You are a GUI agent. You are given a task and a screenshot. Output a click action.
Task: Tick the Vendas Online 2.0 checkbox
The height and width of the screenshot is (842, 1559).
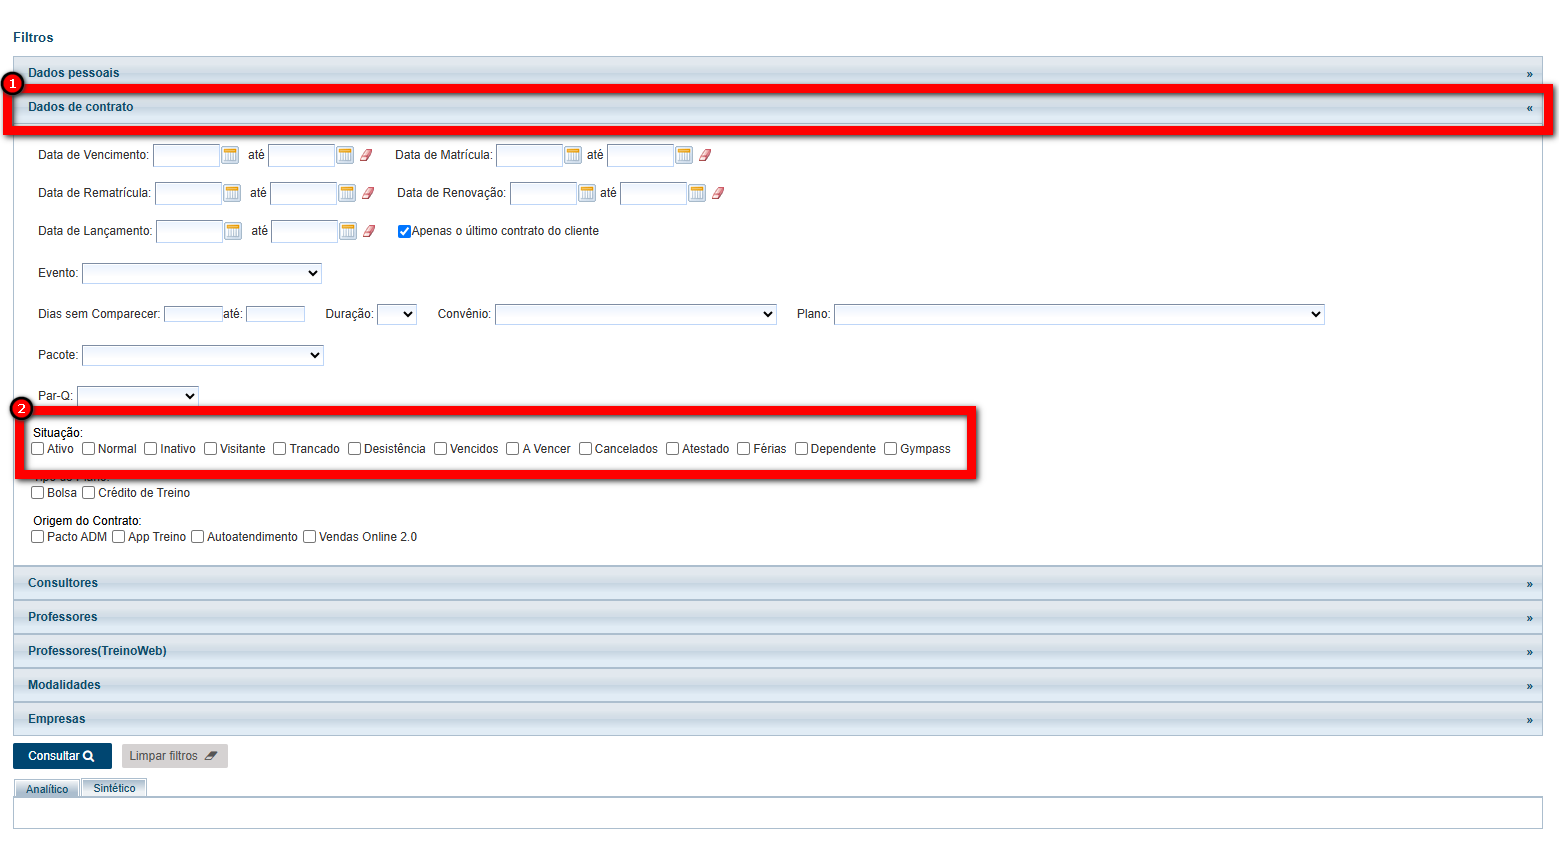[310, 537]
